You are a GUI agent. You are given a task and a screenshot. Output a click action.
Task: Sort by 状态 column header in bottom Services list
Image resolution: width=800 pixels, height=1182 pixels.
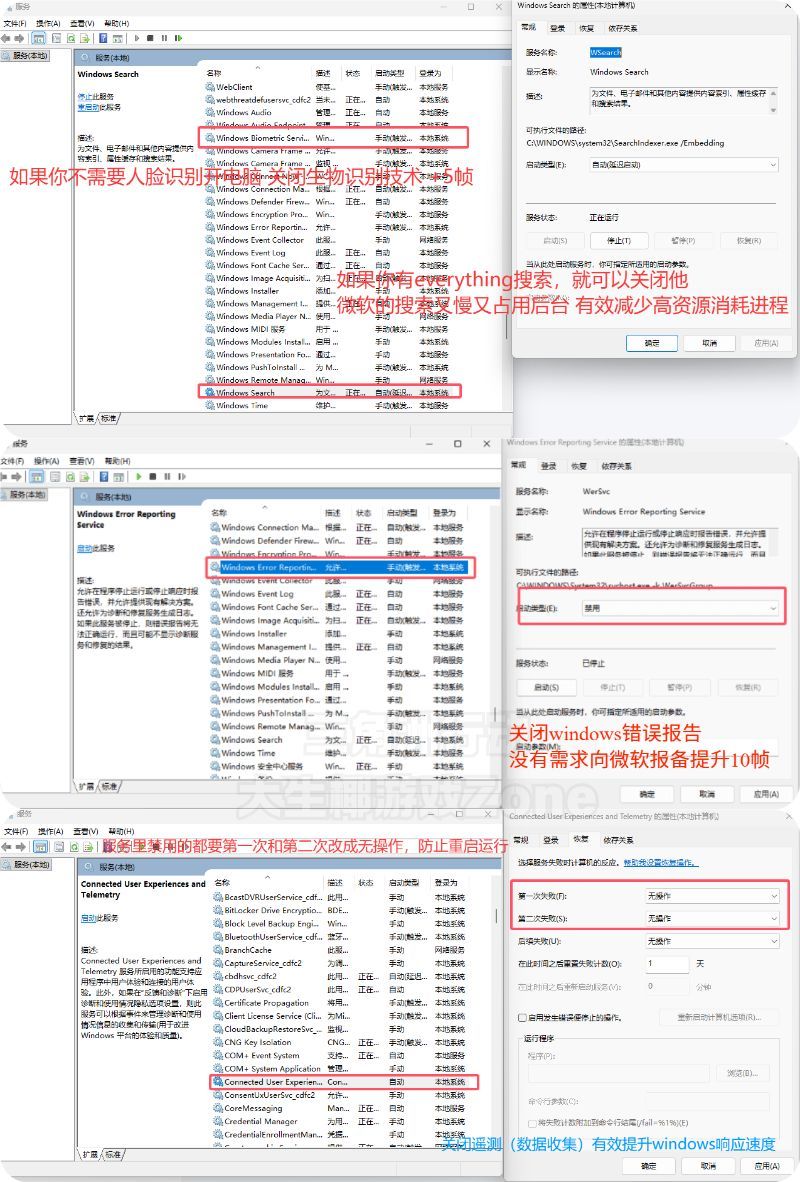click(366, 882)
